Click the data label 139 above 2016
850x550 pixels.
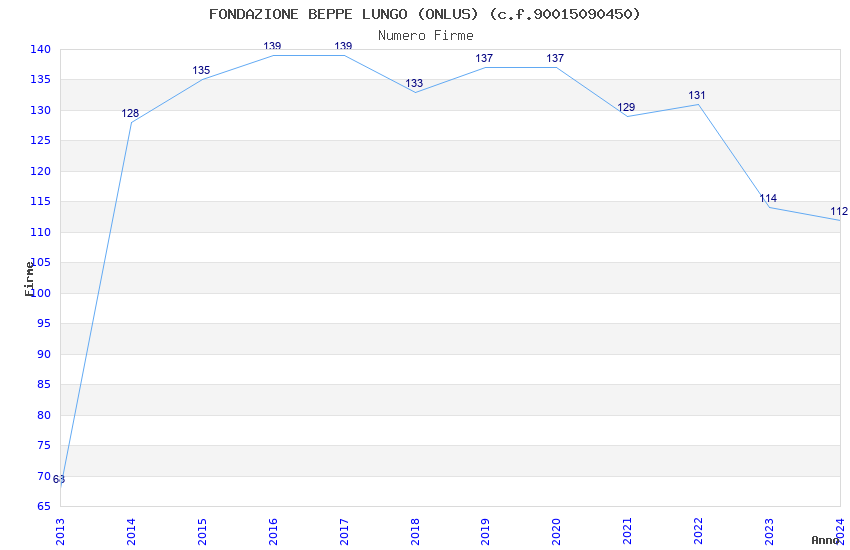(x=272, y=46)
